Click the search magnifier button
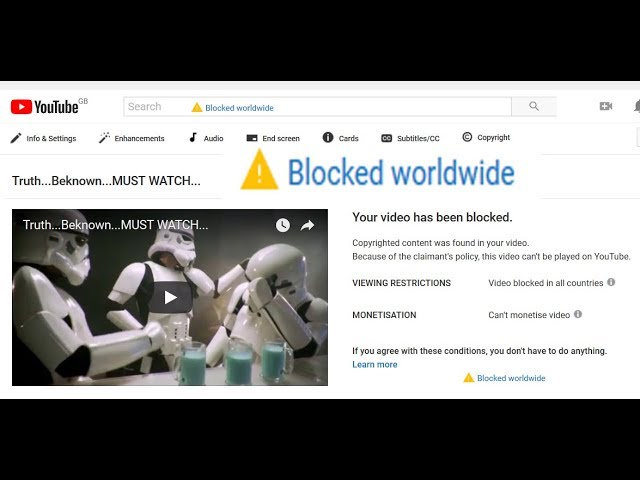The height and width of the screenshot is (480, 640). 534,107
